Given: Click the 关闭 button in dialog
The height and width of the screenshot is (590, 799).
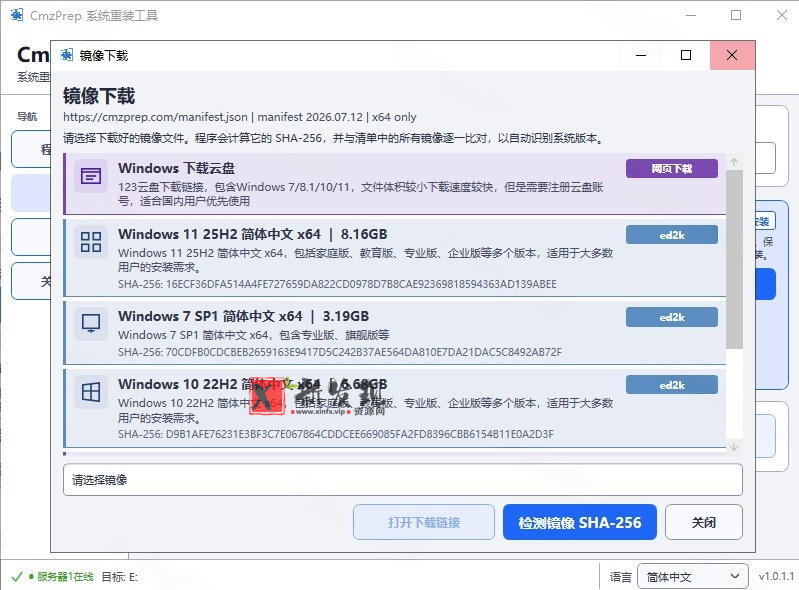Looking at the screenshot, I should tap(704, 522).
